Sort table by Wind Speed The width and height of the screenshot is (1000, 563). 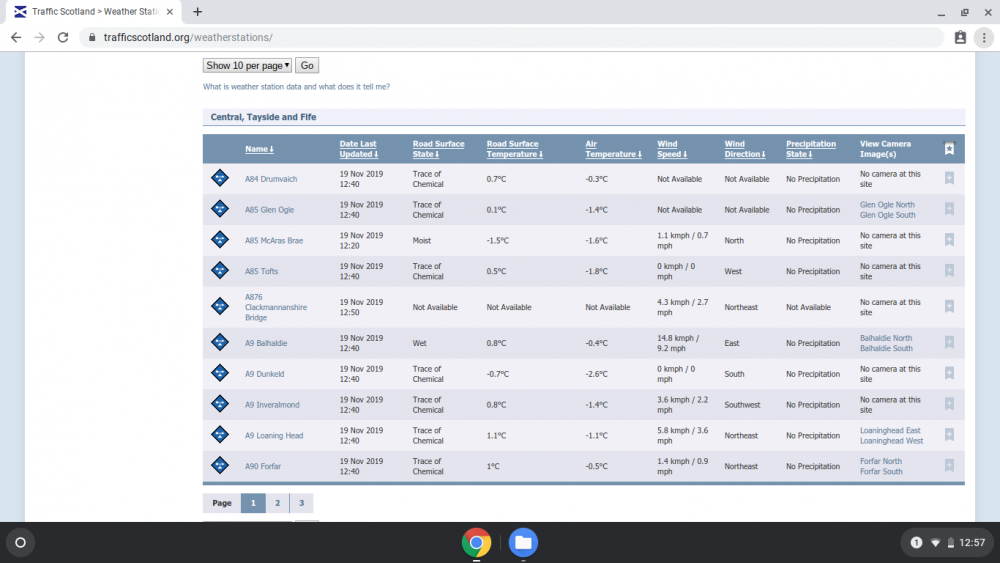pyautogui.click(x=672, y=149)
